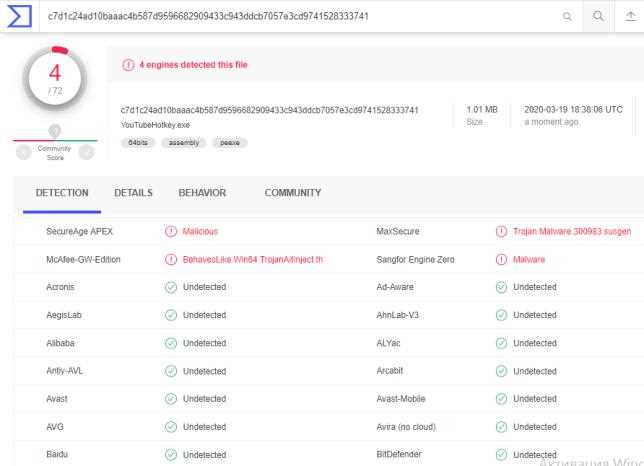Image resolution: width=644 pixels, height=466 pixels.
Task: Click the assembly tag
Action: click(x=184, y=142)
